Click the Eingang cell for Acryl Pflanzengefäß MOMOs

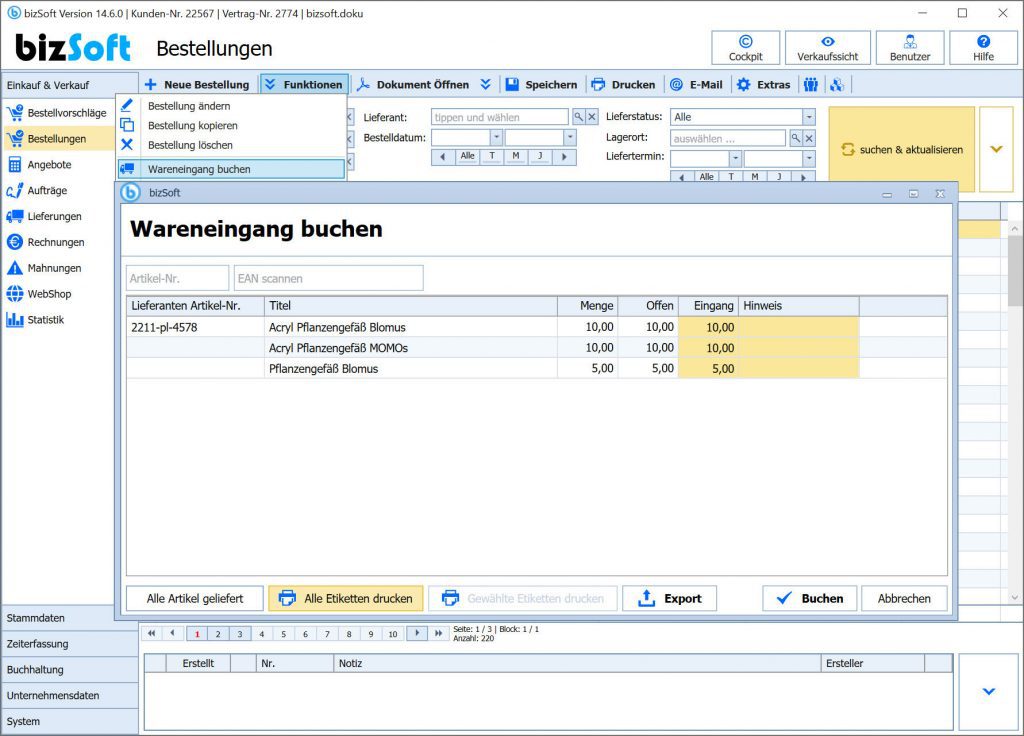click(708, 348)
